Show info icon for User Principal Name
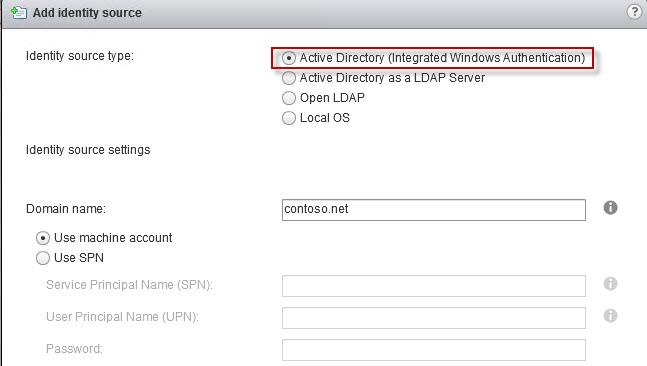The width and height of the screenshot is (647, 366). [x=610, y=316]
